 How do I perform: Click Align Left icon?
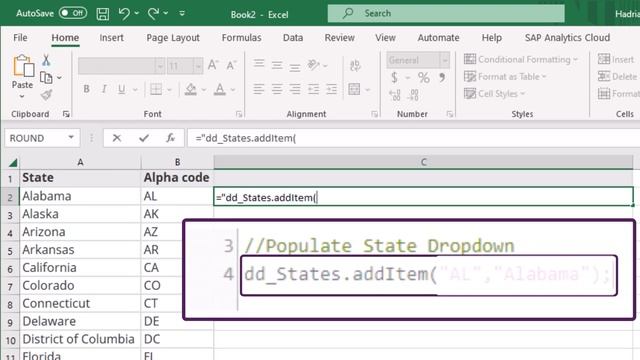click(258, 89)
